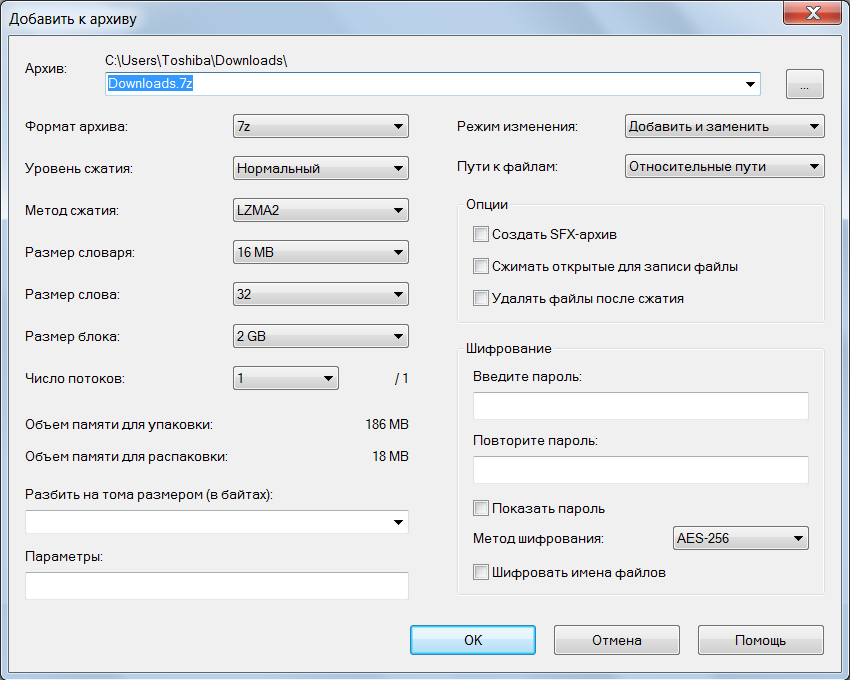Open the Режим изменения dropdown

724,127
